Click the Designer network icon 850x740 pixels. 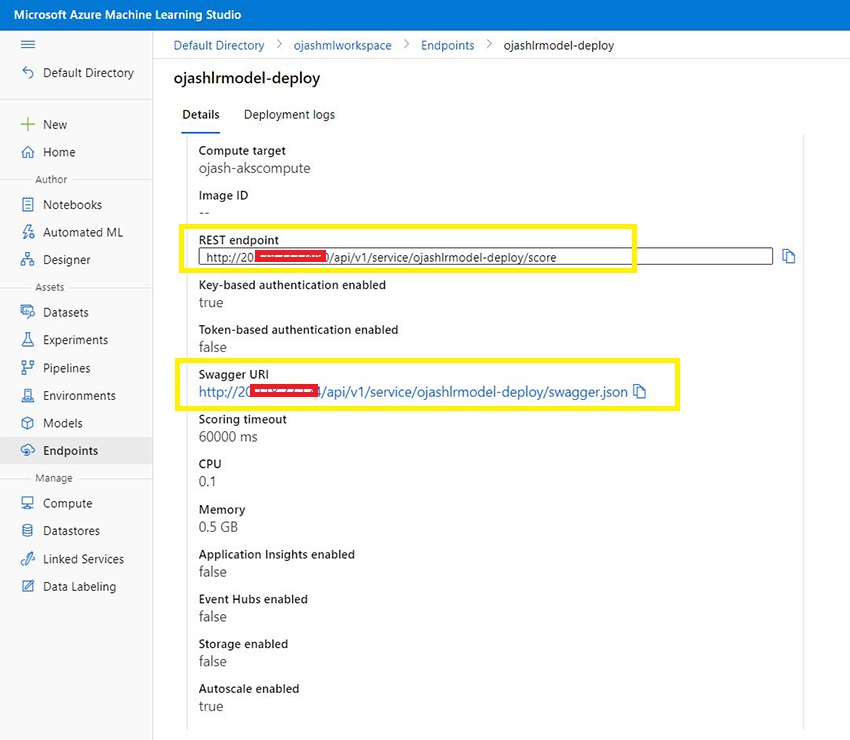pyautogui.click(x=28, y=259)
